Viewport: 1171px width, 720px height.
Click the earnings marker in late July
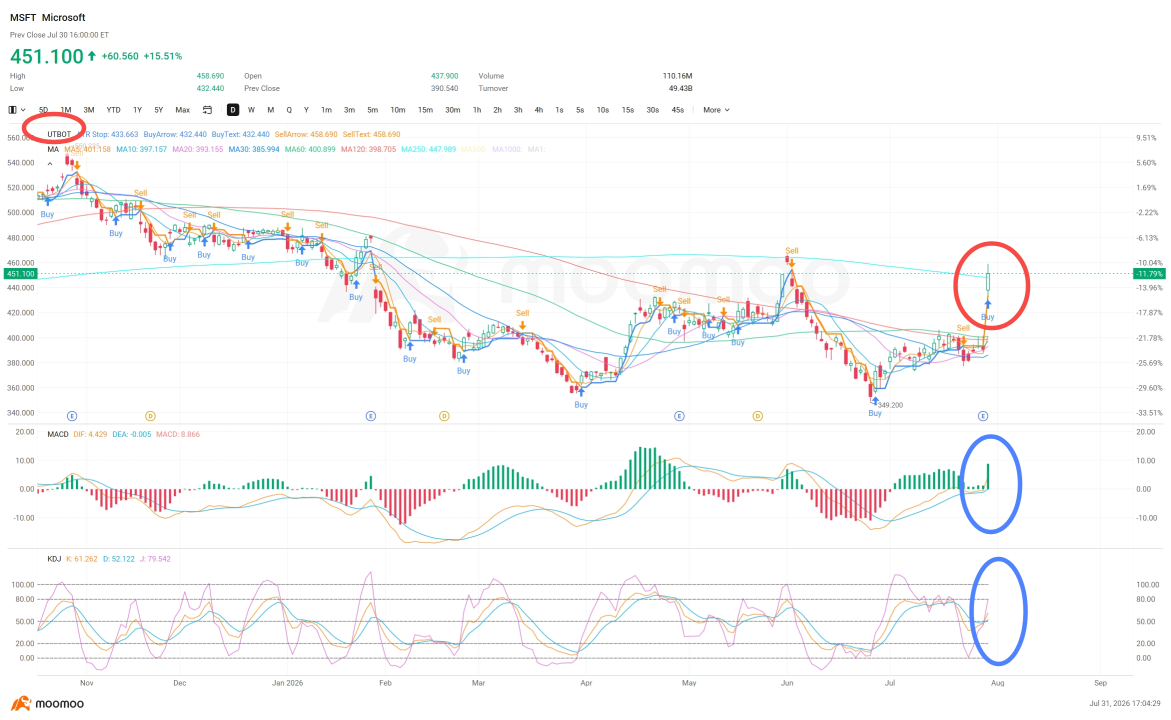[983, 416]
